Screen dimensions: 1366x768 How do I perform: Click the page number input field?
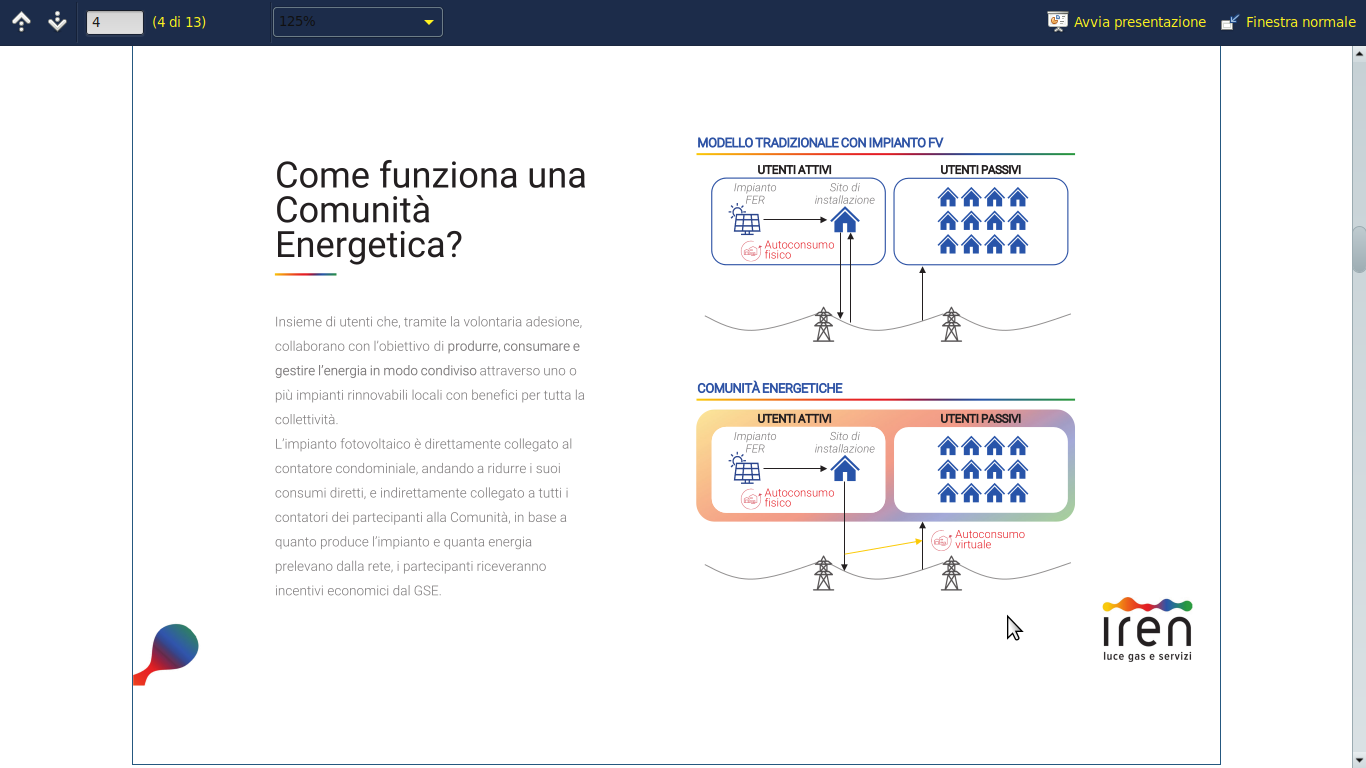pyautogui.click(x=115, y=22)
